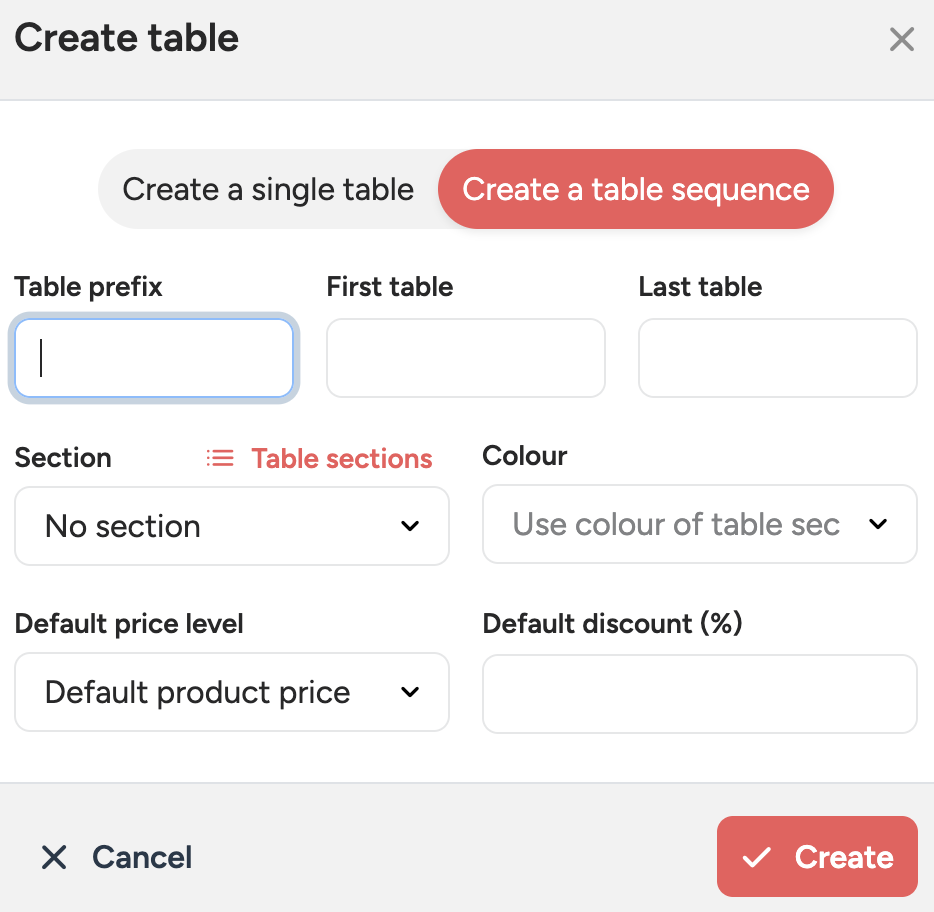Viewport: 934px width, 912px height.
Task: Open the Use colour of table section dropdown
Action: (x=676, y=524)
